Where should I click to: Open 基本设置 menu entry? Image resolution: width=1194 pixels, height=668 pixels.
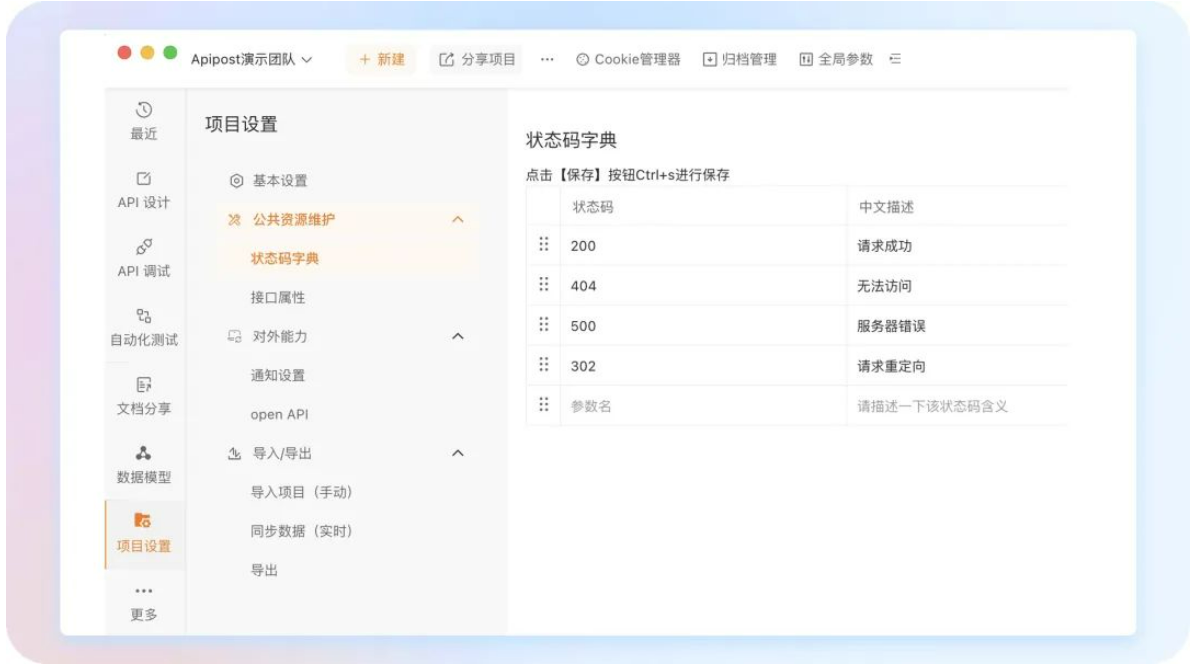(280, 181)
